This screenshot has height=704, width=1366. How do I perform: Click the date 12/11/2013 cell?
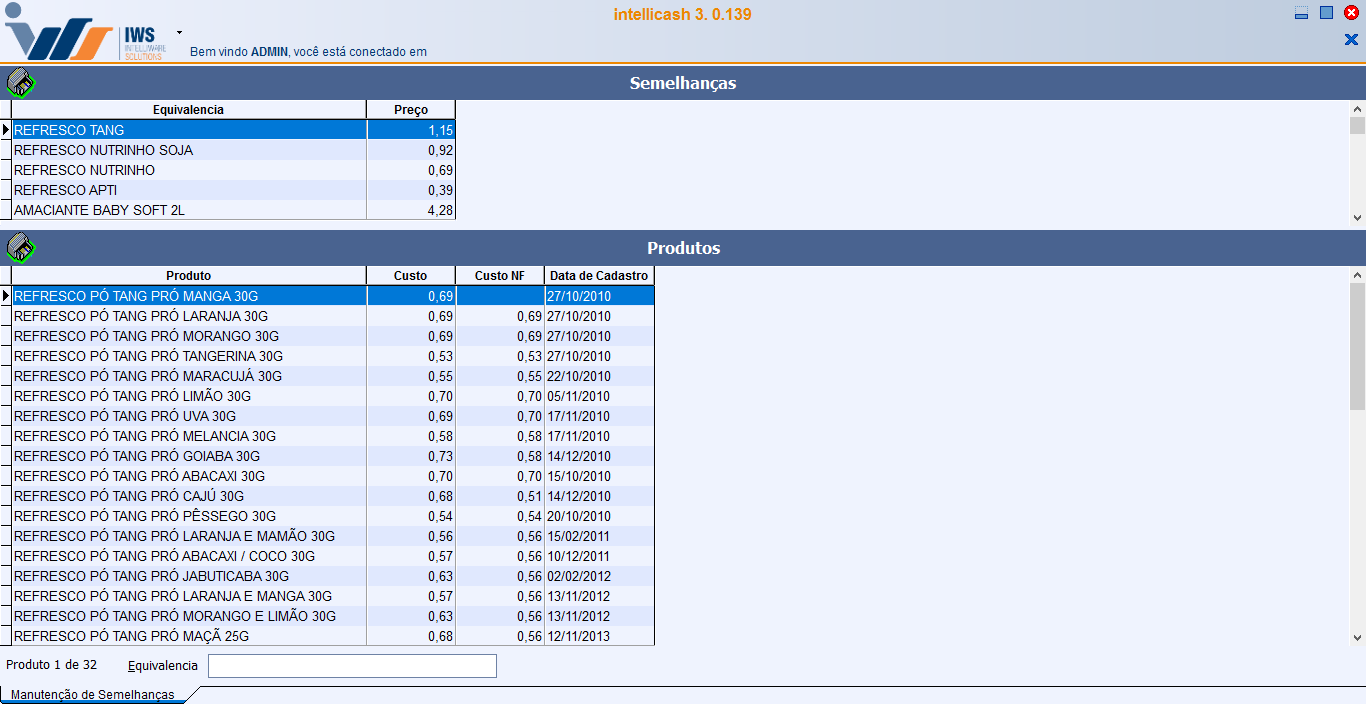coord(599,636)
